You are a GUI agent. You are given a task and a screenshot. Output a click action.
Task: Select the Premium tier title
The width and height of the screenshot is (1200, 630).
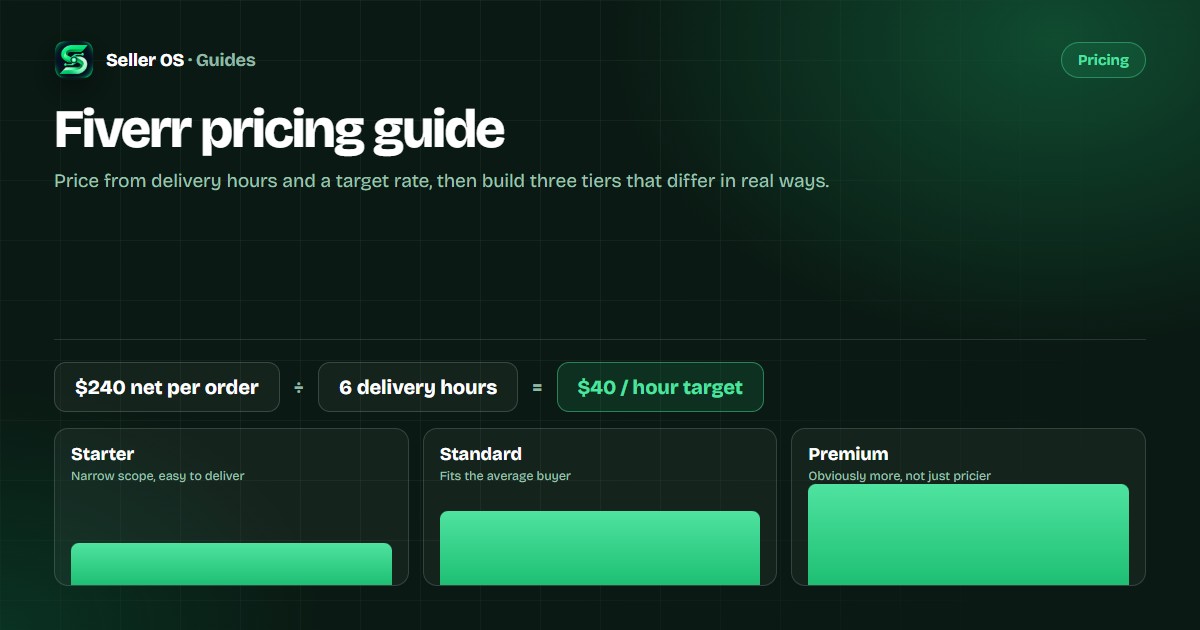(848, 454)
